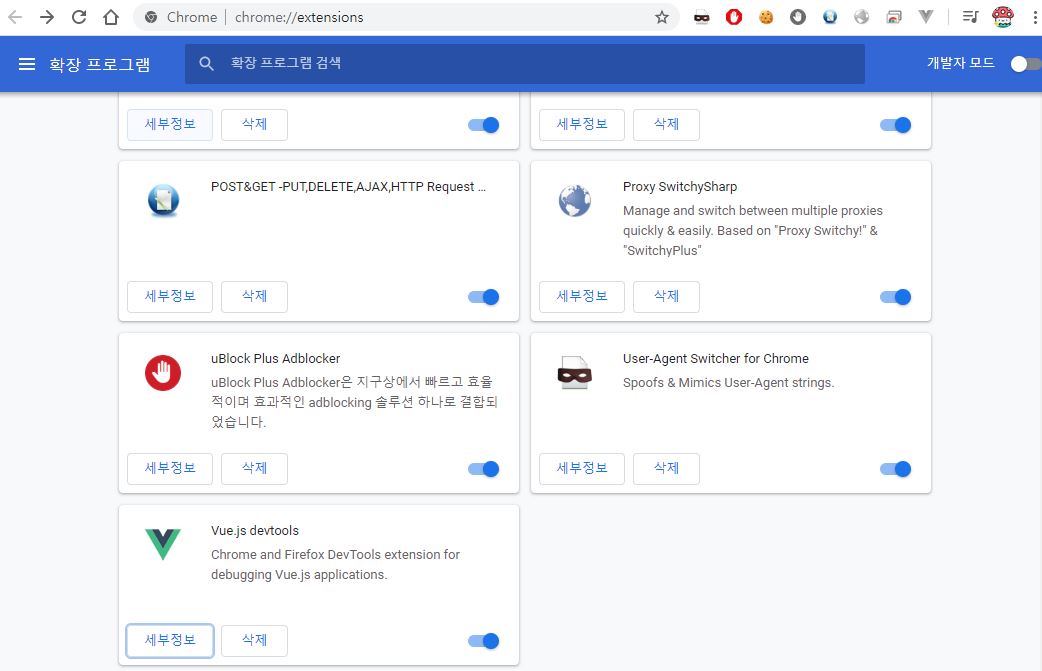Click the POST&GET -PUT,DELETE,AJAX title text
This screenshot has width=1042, height=671.
coord(348,187)
